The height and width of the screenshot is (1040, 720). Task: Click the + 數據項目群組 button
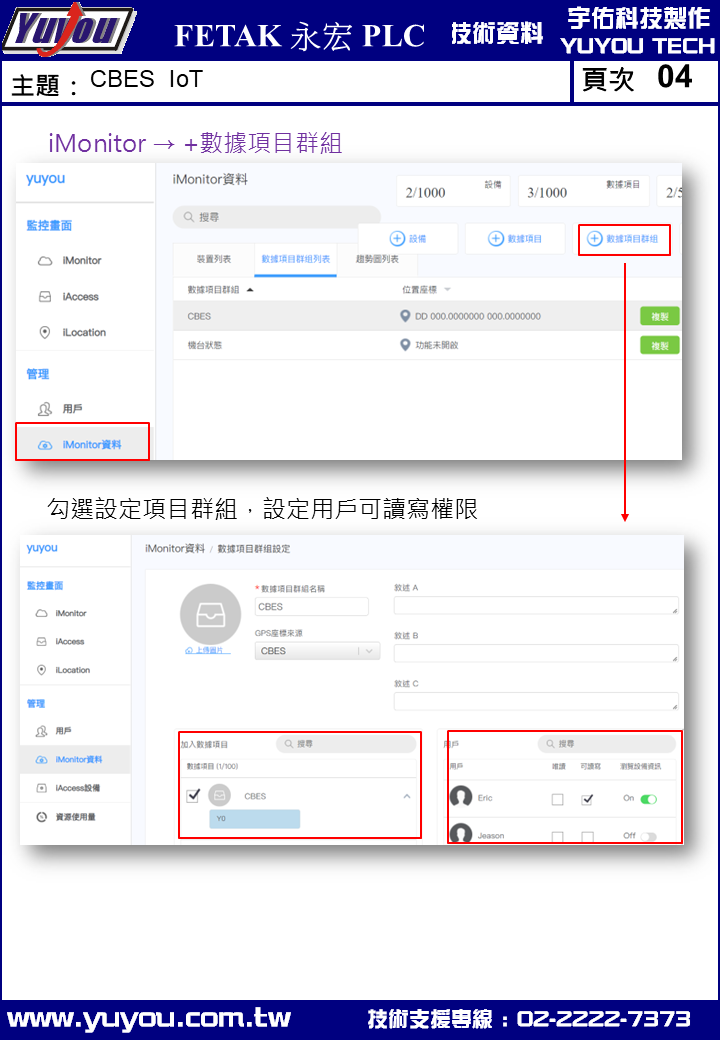(x=624, y=239)
